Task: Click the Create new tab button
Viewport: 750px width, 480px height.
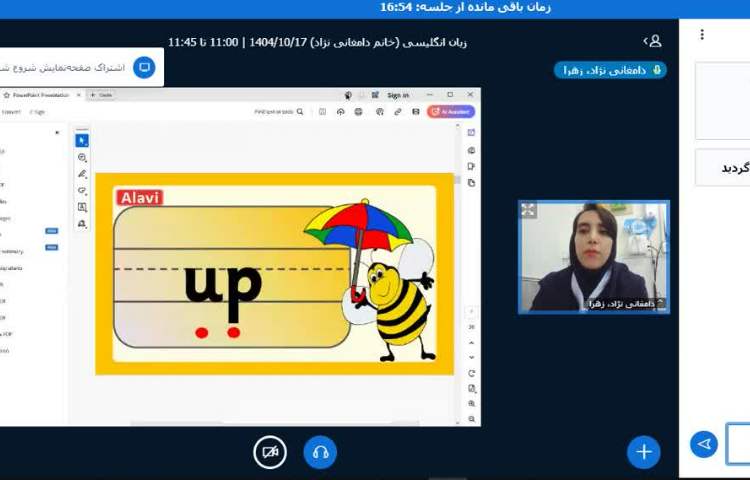Action: pos(101,95)
